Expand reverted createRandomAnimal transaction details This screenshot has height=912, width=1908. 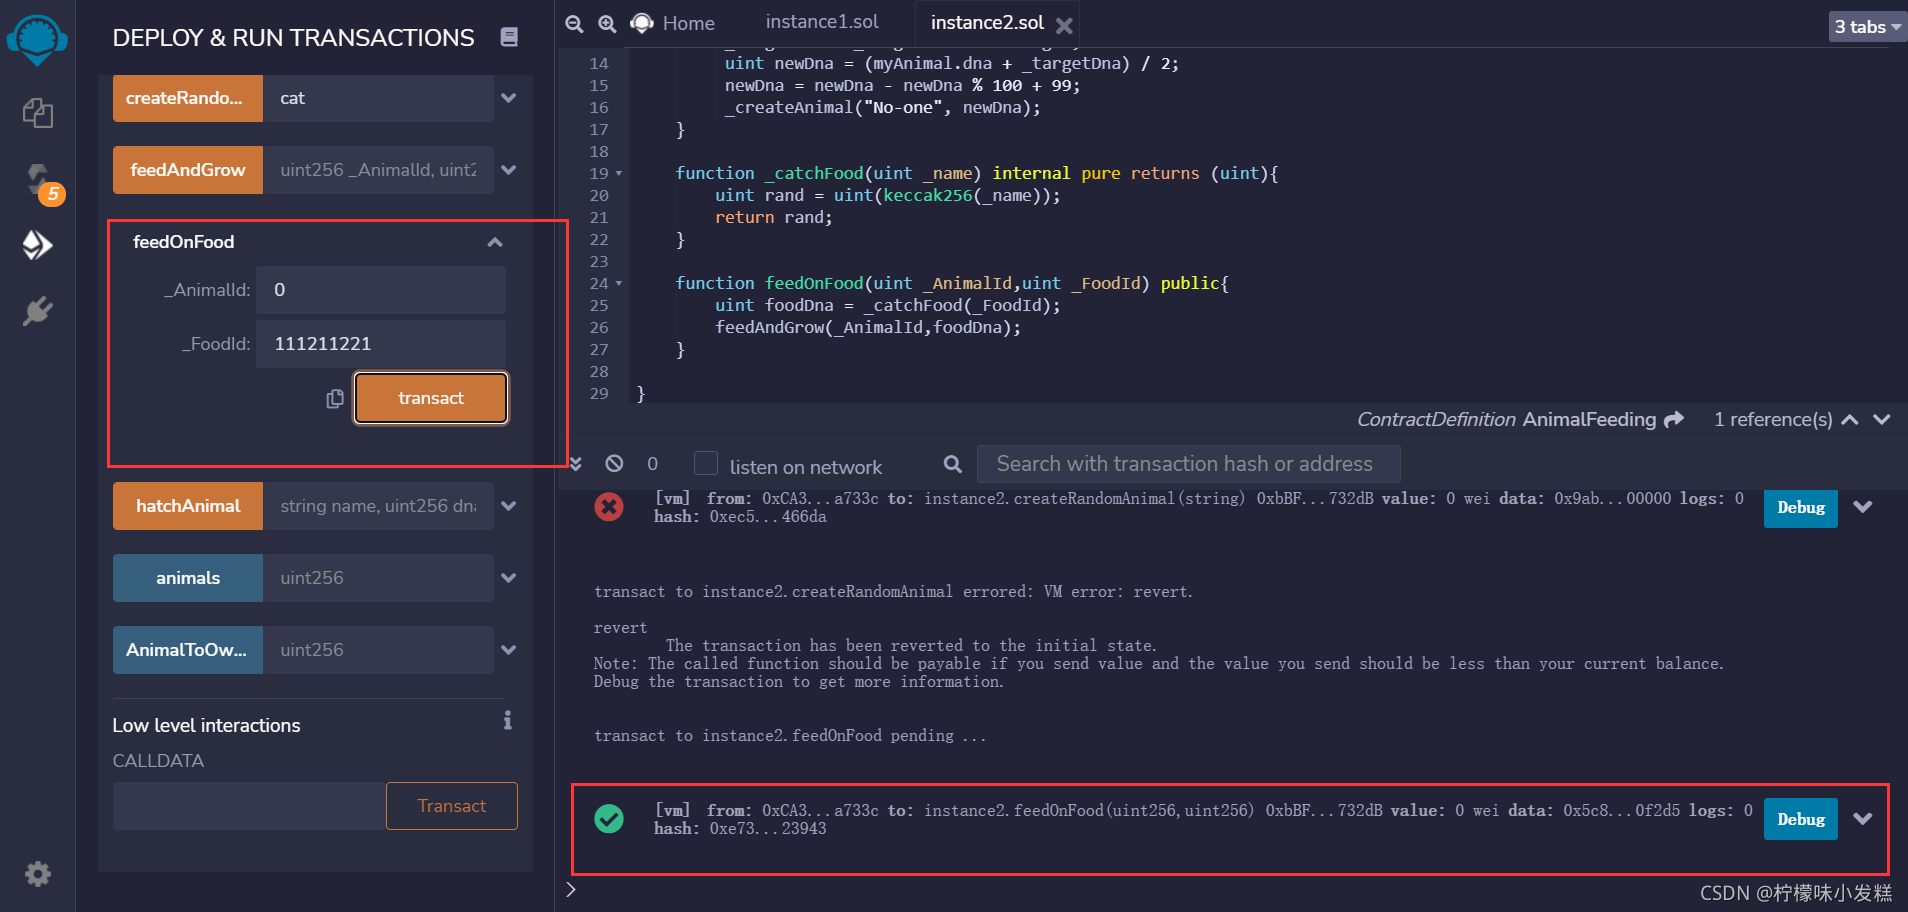pos(1863,507)
